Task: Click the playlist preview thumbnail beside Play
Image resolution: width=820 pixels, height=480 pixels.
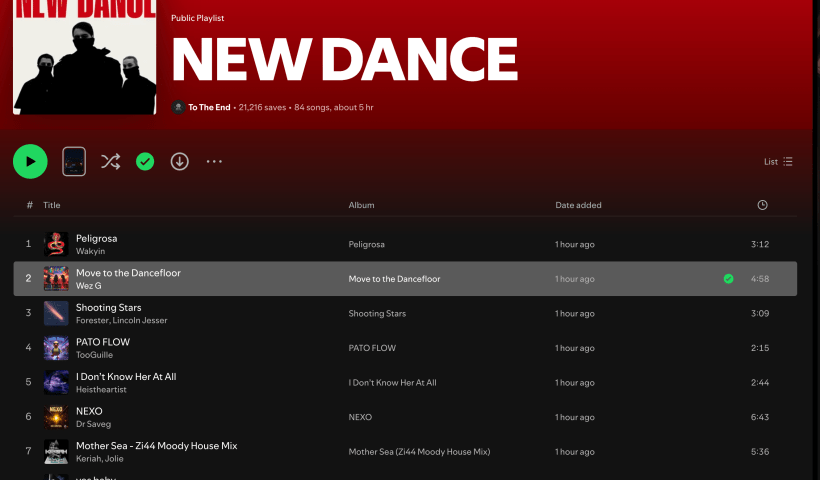Action: (x=74, y=161)
